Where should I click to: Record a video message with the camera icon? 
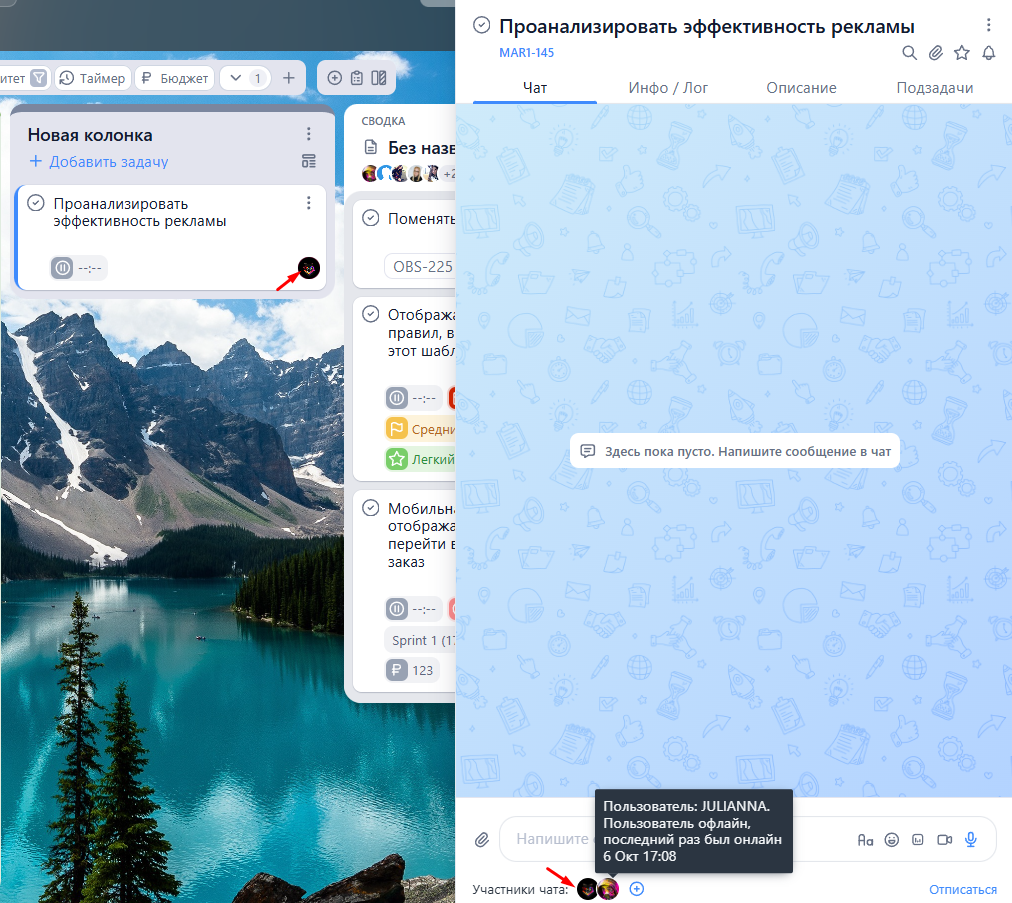tap(944, 840)
